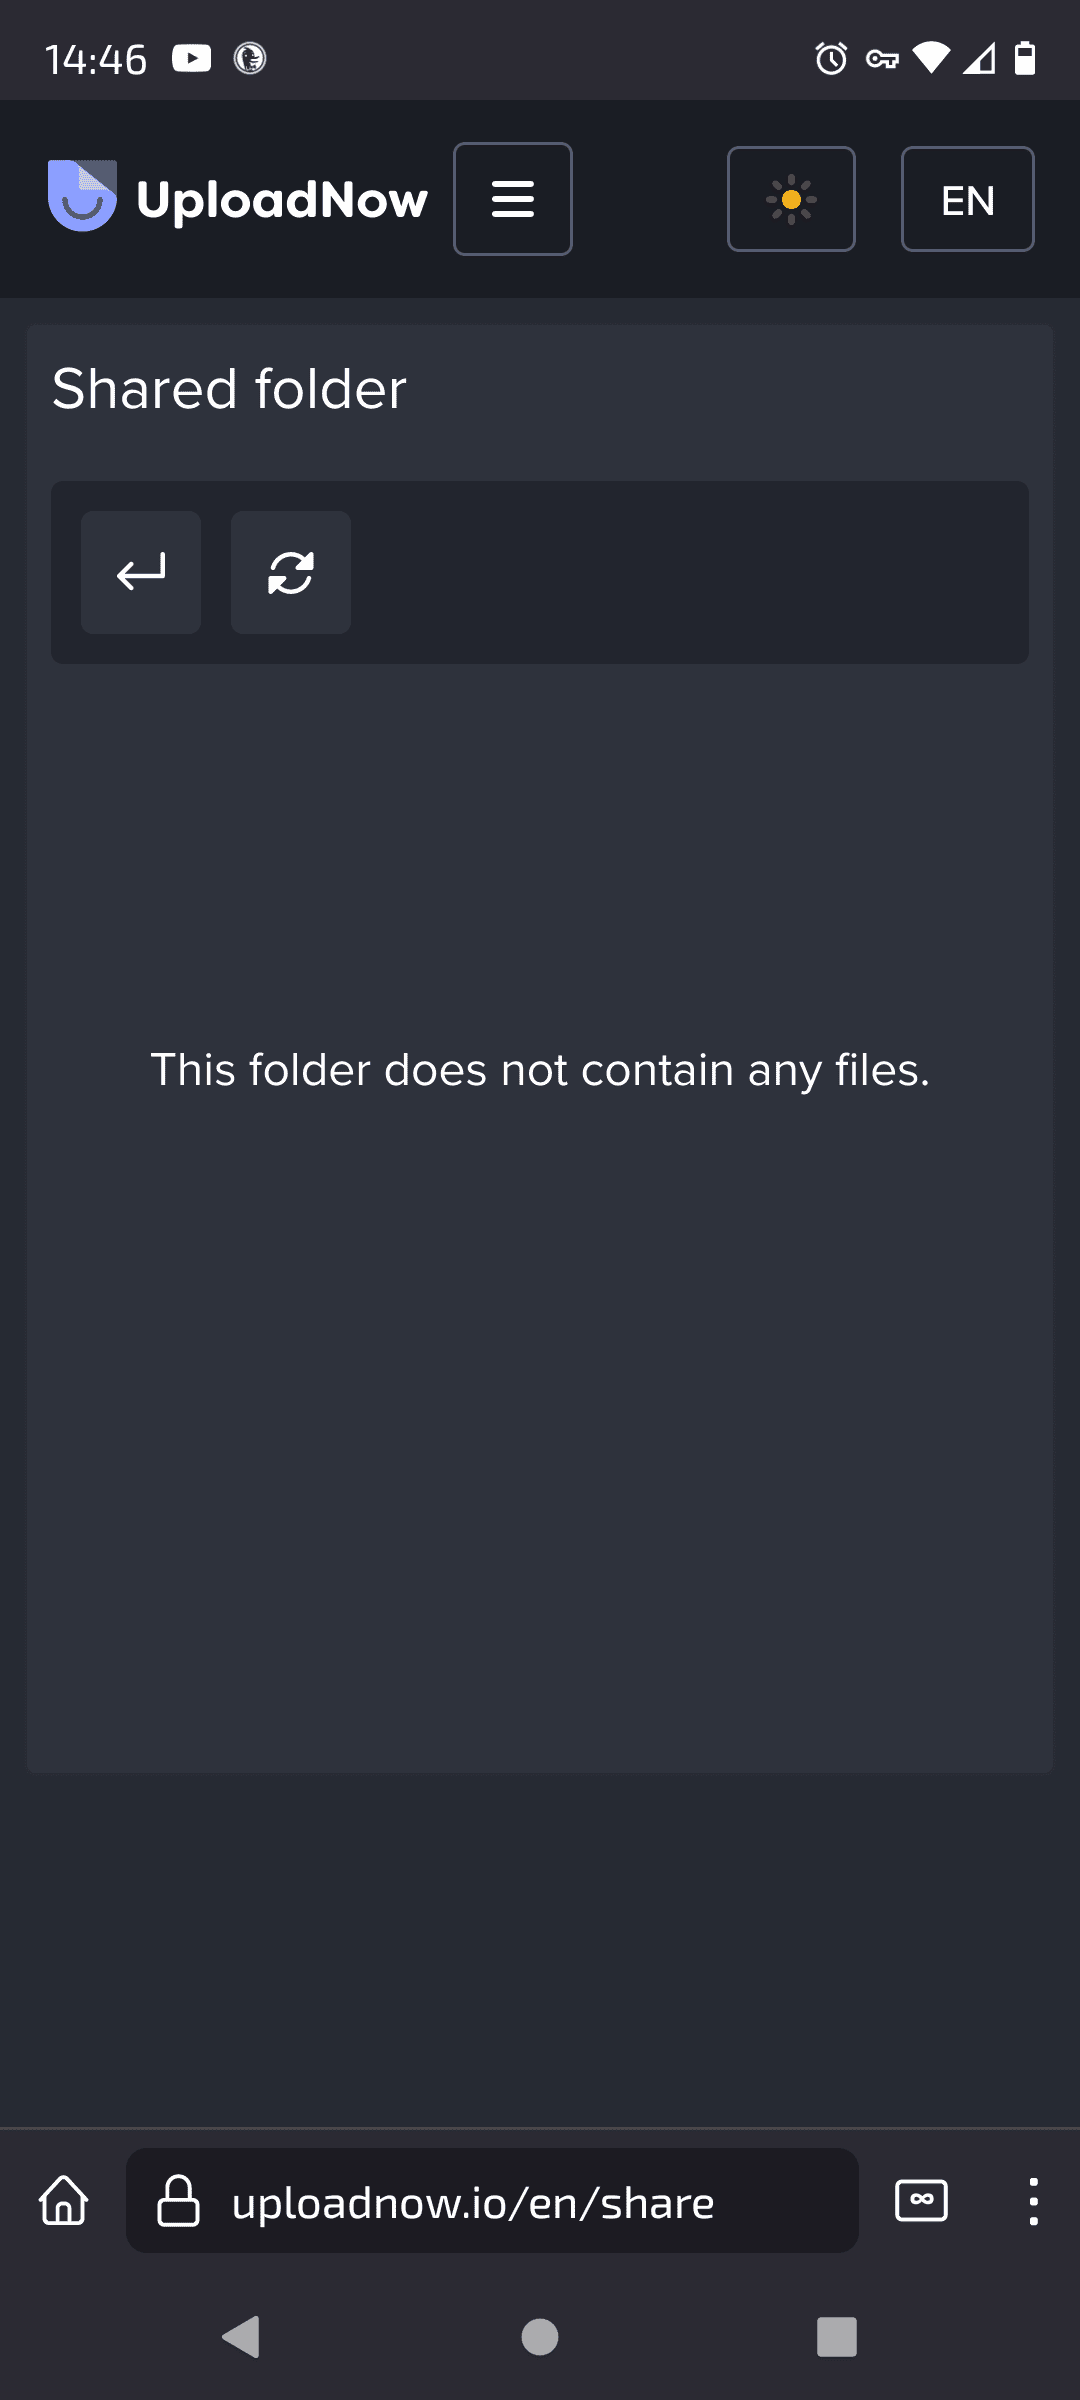
Task: Go back using the return arrow button
Action: [141, 573]
